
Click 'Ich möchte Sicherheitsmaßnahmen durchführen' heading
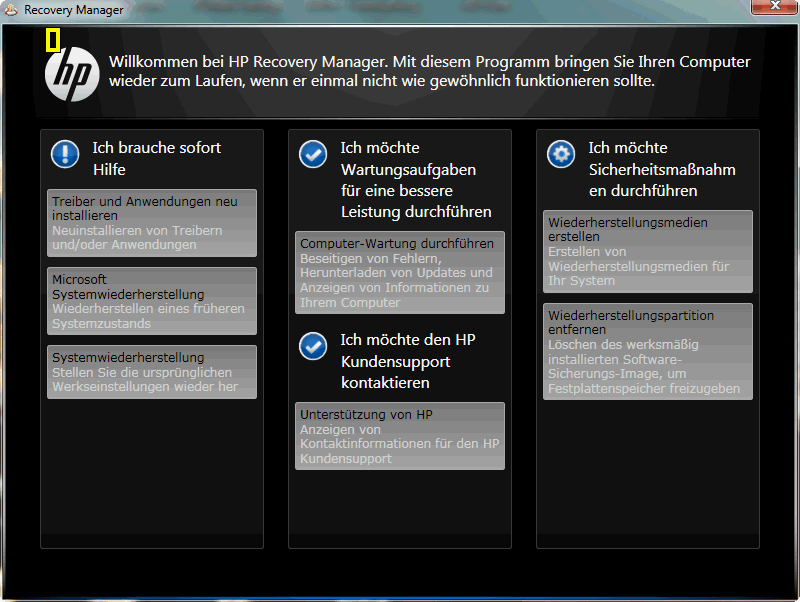pyautogui.click(x=662, y=169)
